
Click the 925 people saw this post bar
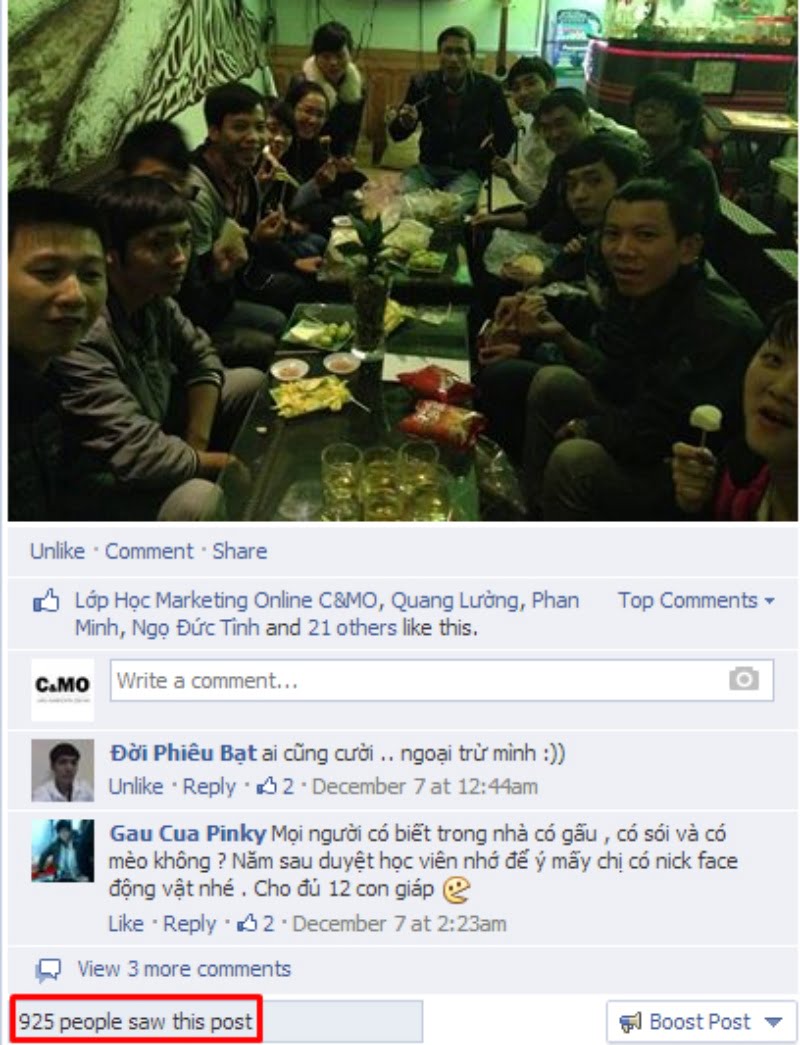(x=216, y=1021)
